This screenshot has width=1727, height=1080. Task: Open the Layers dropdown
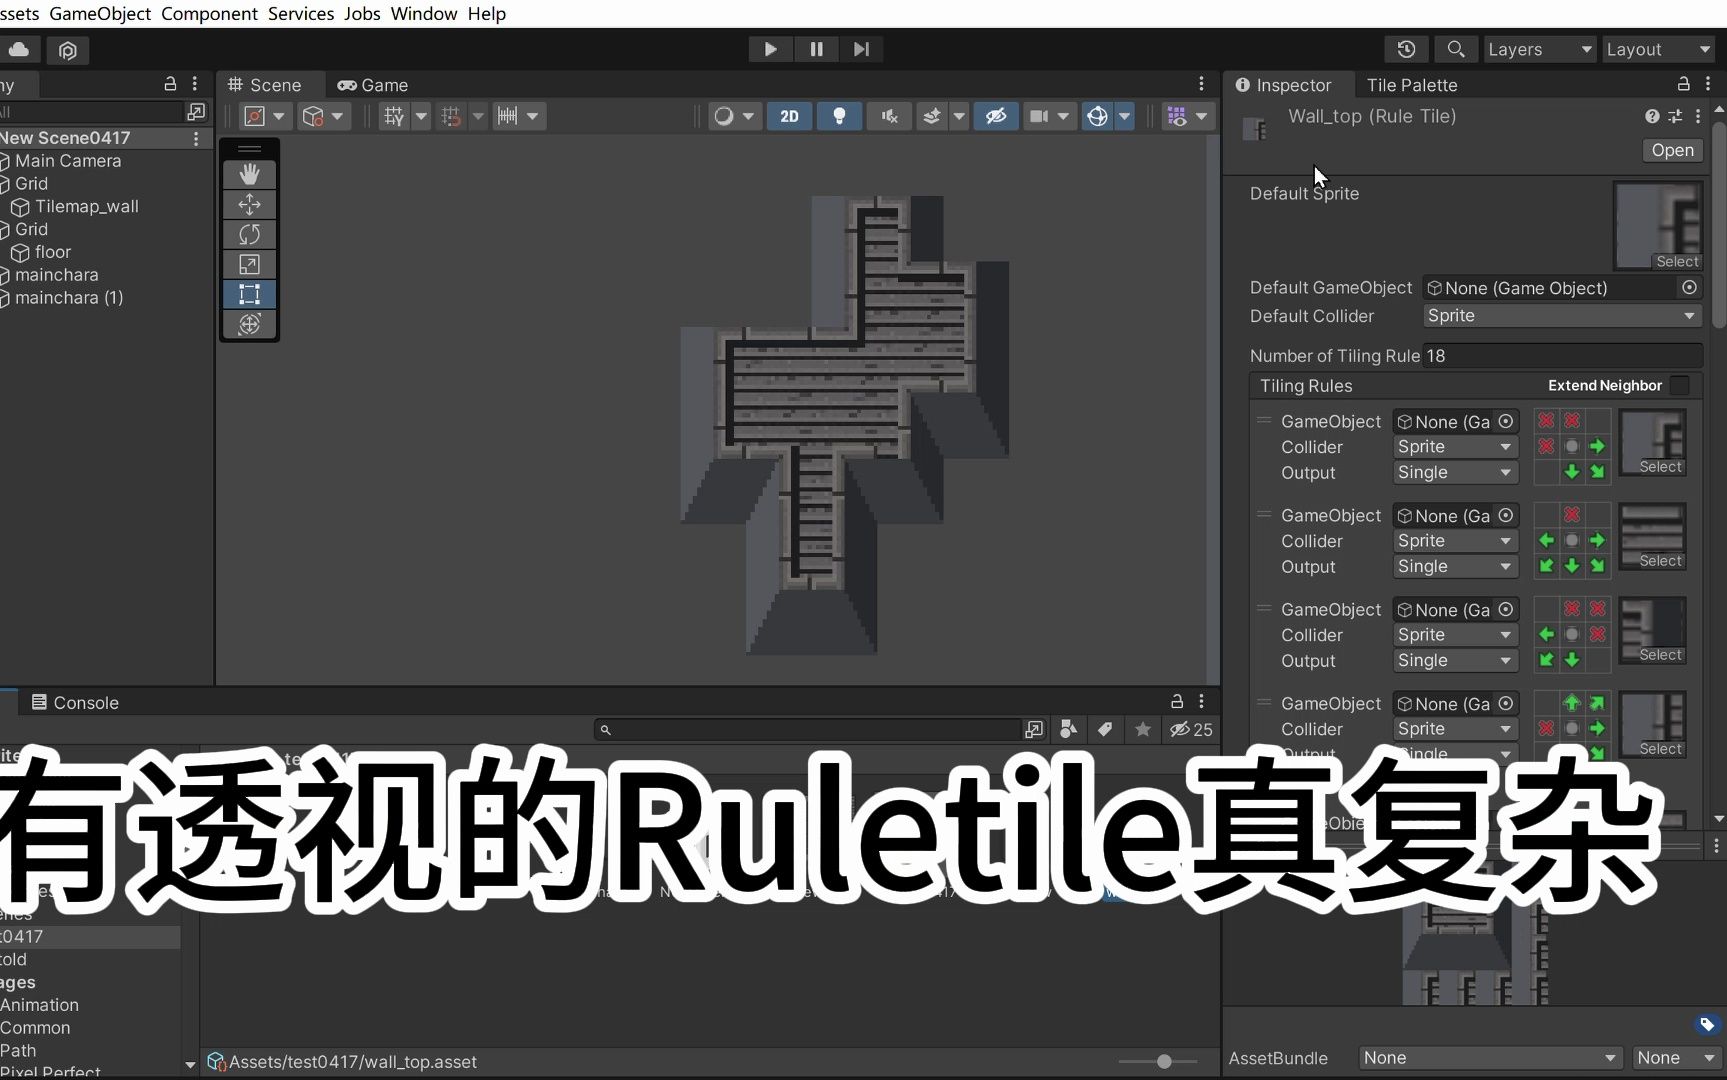pyautogui.click(x=1538, y=49)
